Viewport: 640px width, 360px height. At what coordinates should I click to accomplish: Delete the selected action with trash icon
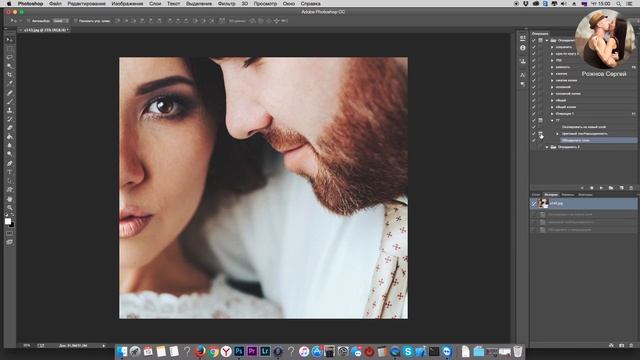[x=631, y=188]
